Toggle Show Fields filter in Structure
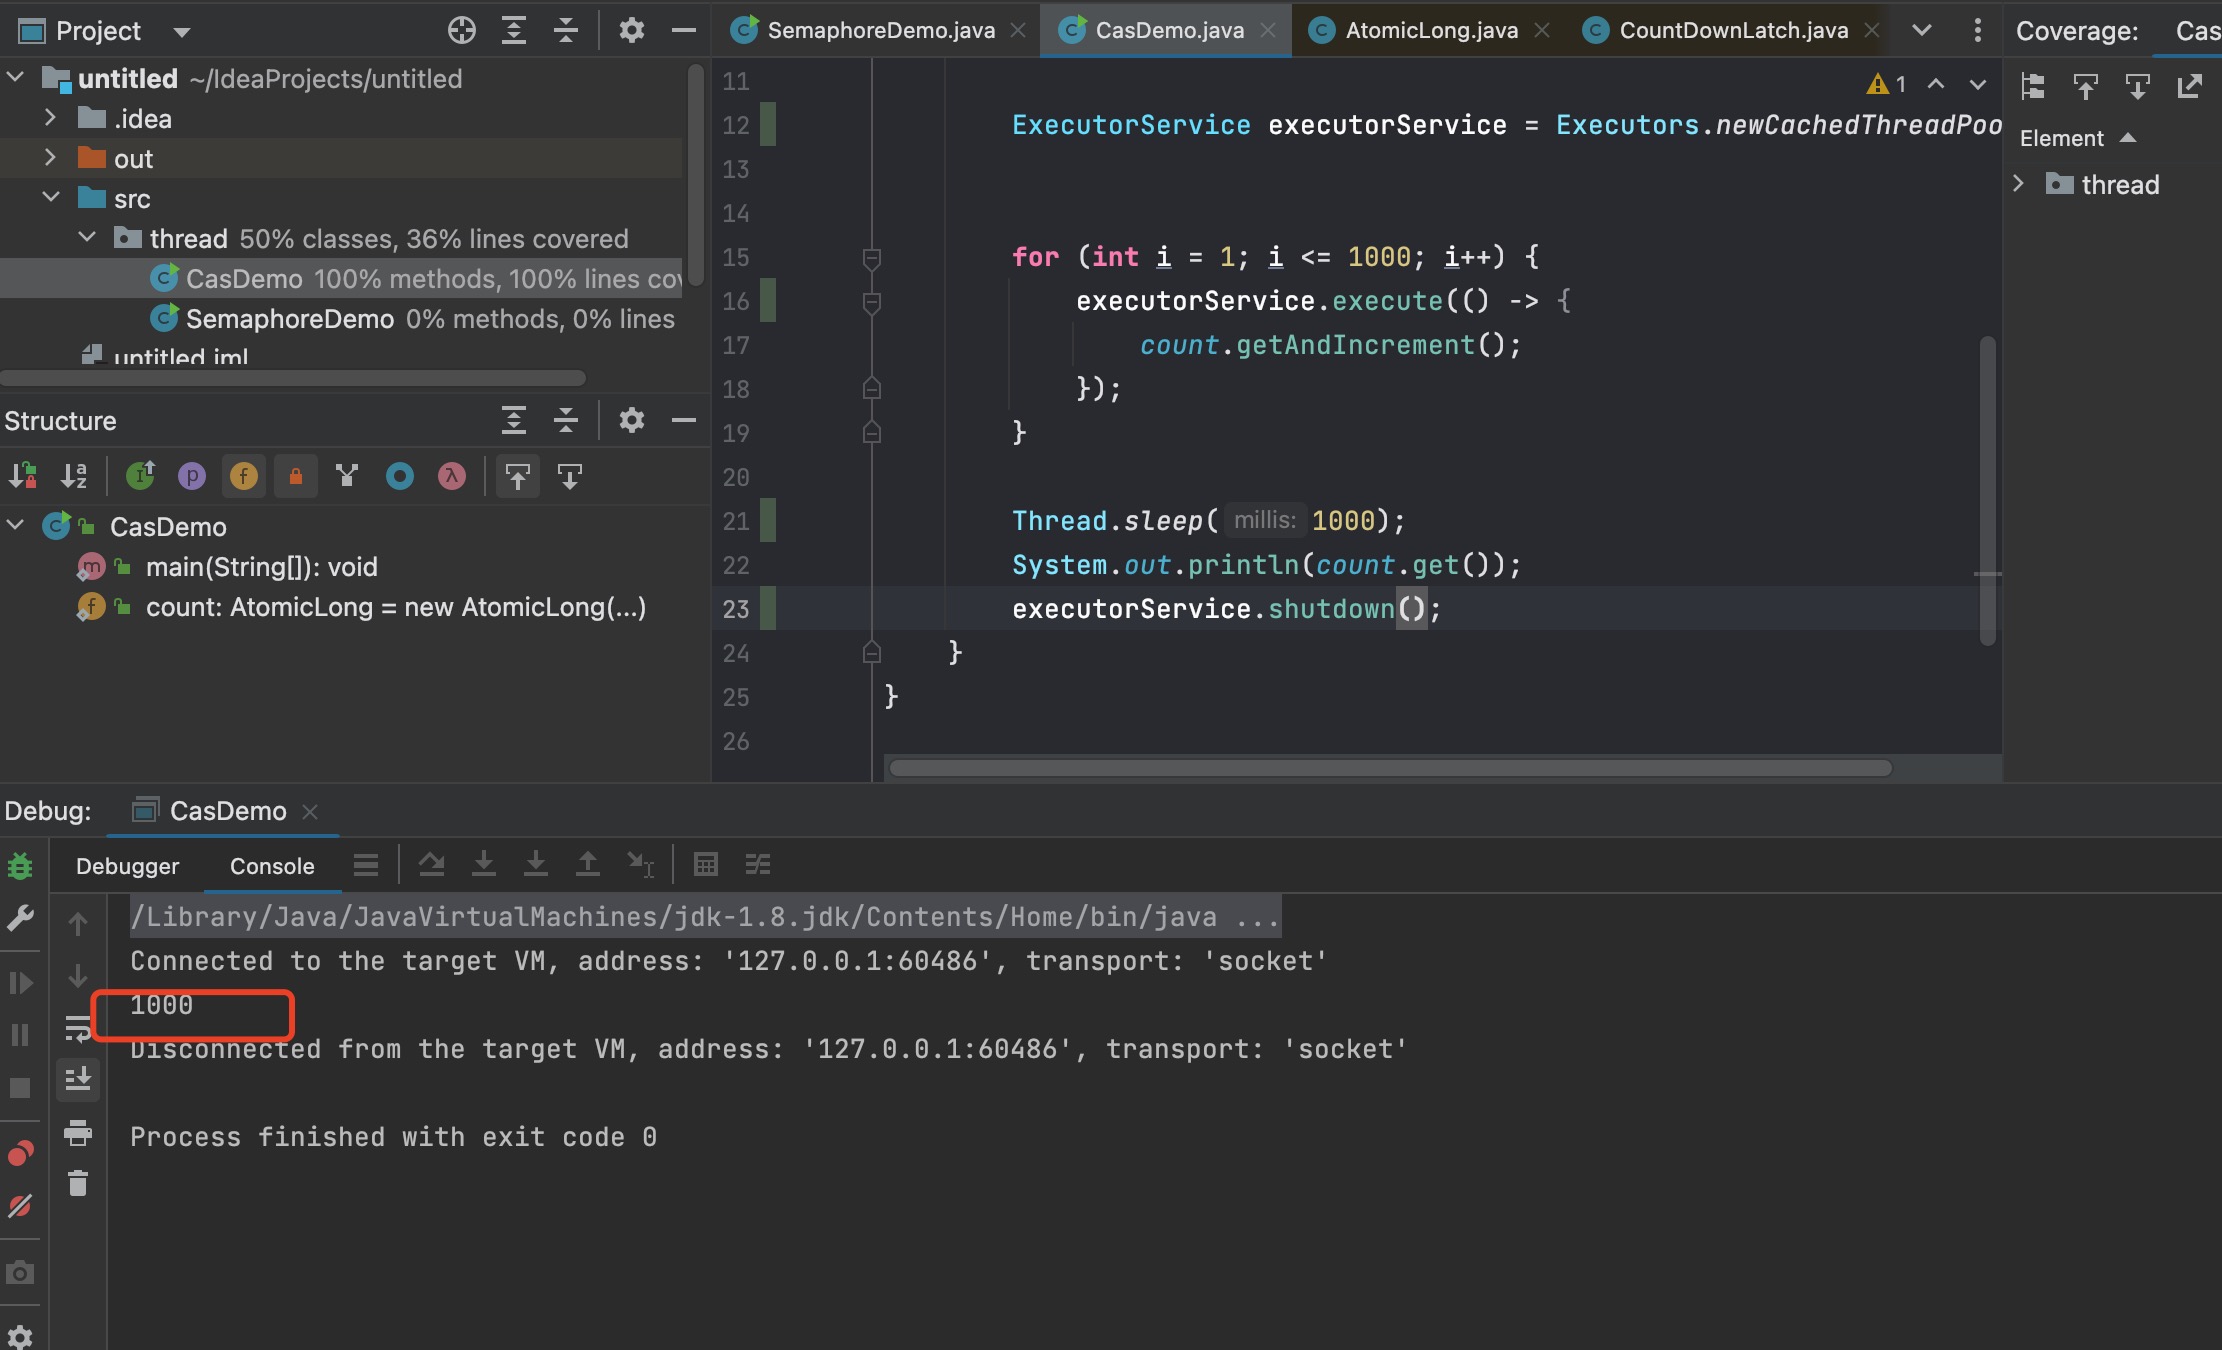This screenshot has width=2222, height=1350. [x=243, y=476]
